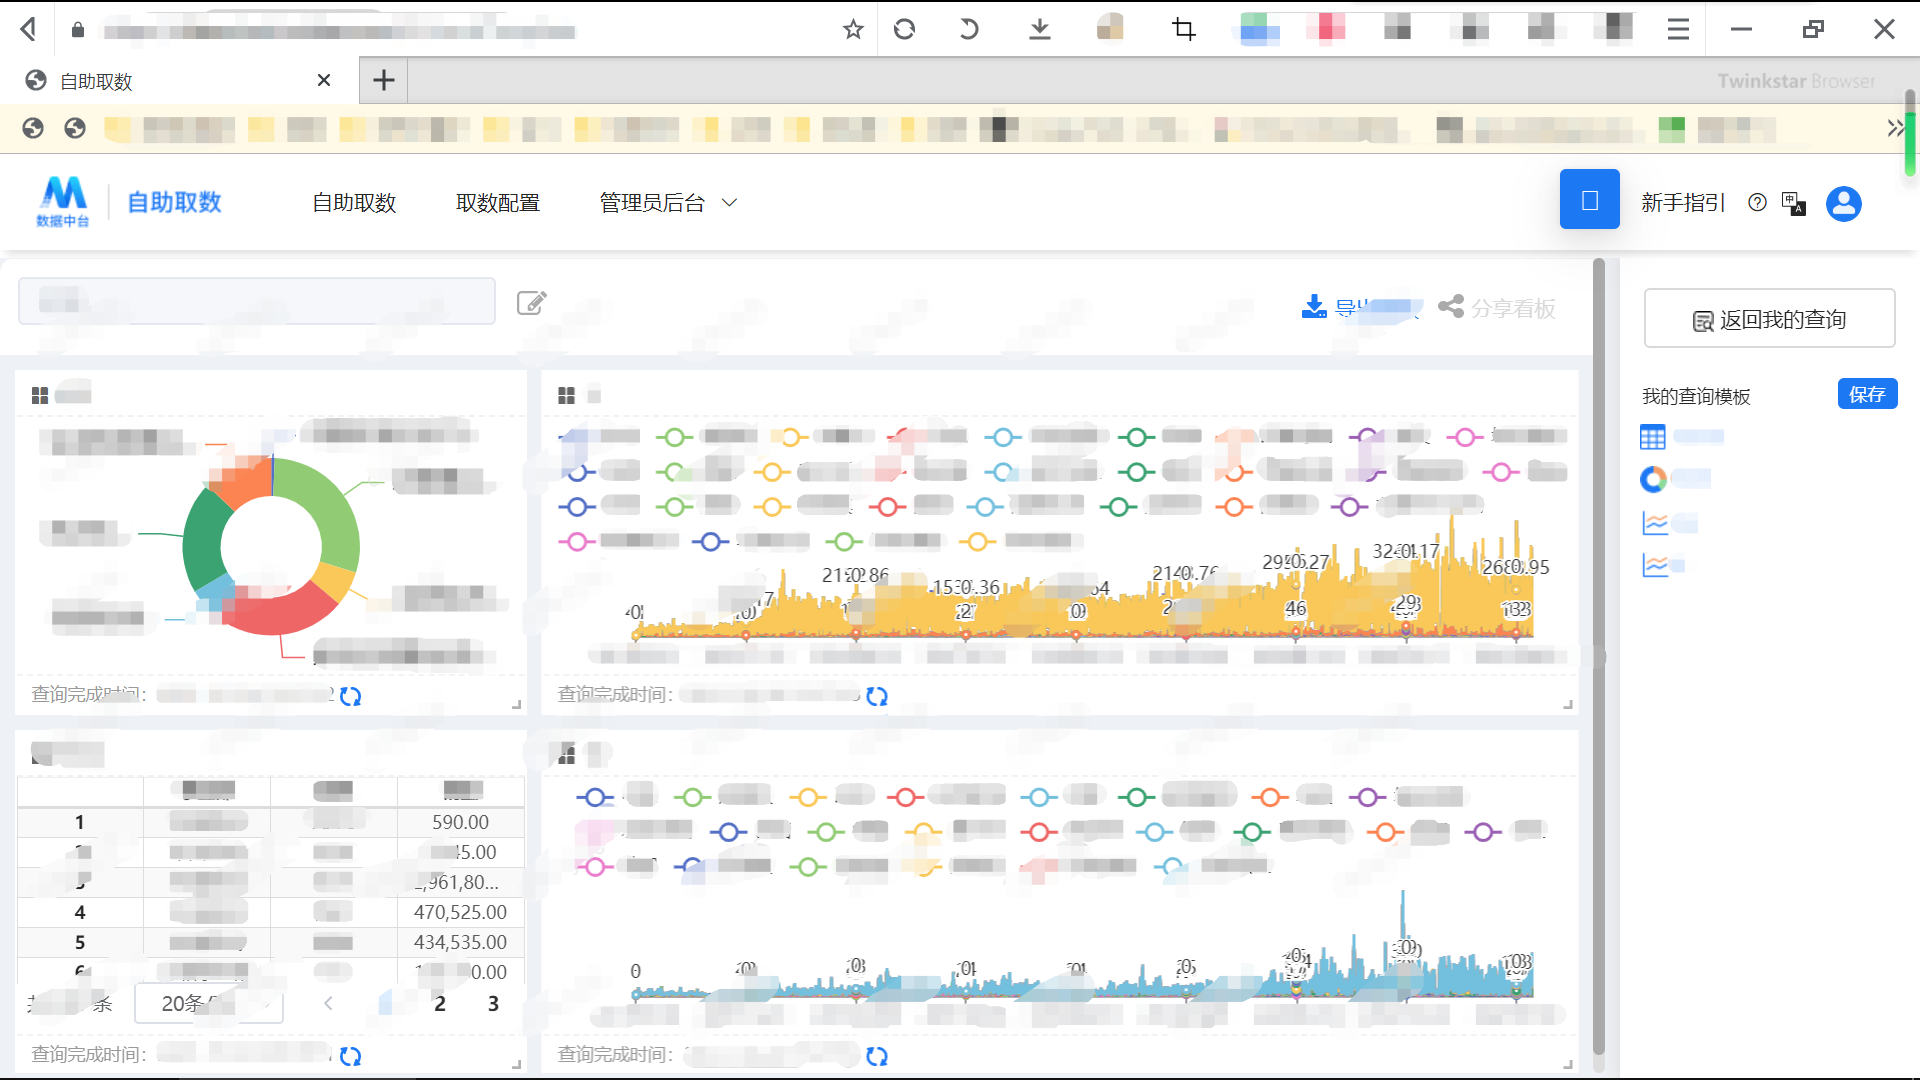Show more bookmarks via the double chevron
This screenshot has height=1080, width=1920.
click(x=1894, y=128)
